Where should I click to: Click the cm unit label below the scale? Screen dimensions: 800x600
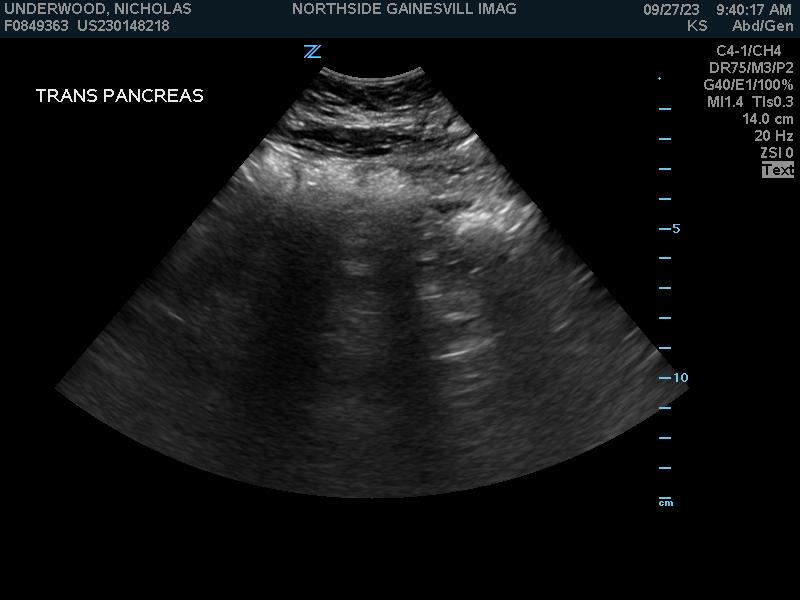[x=666, y=503]
